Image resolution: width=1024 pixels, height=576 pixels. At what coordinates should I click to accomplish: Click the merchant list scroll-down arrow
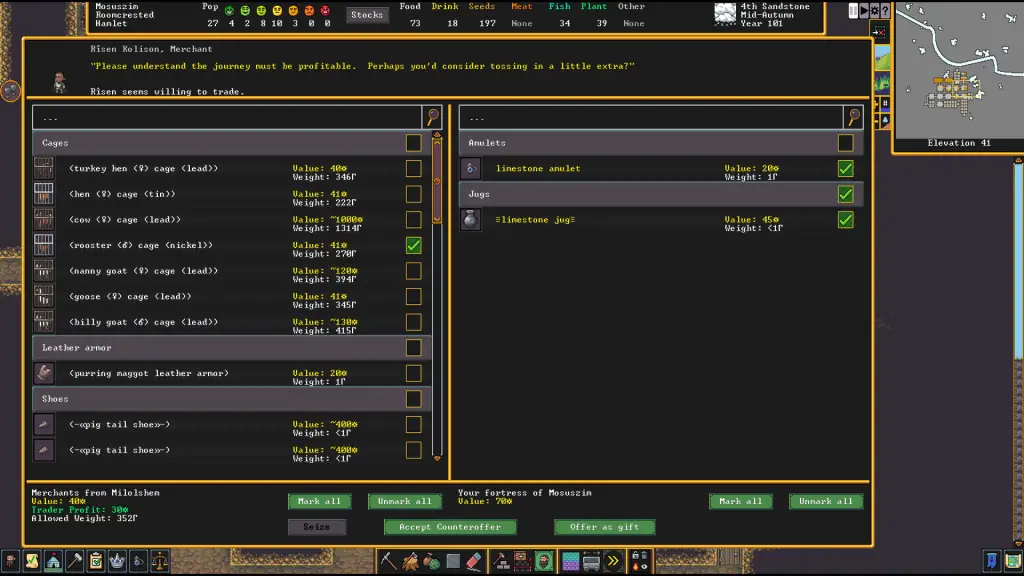(437, 458)
